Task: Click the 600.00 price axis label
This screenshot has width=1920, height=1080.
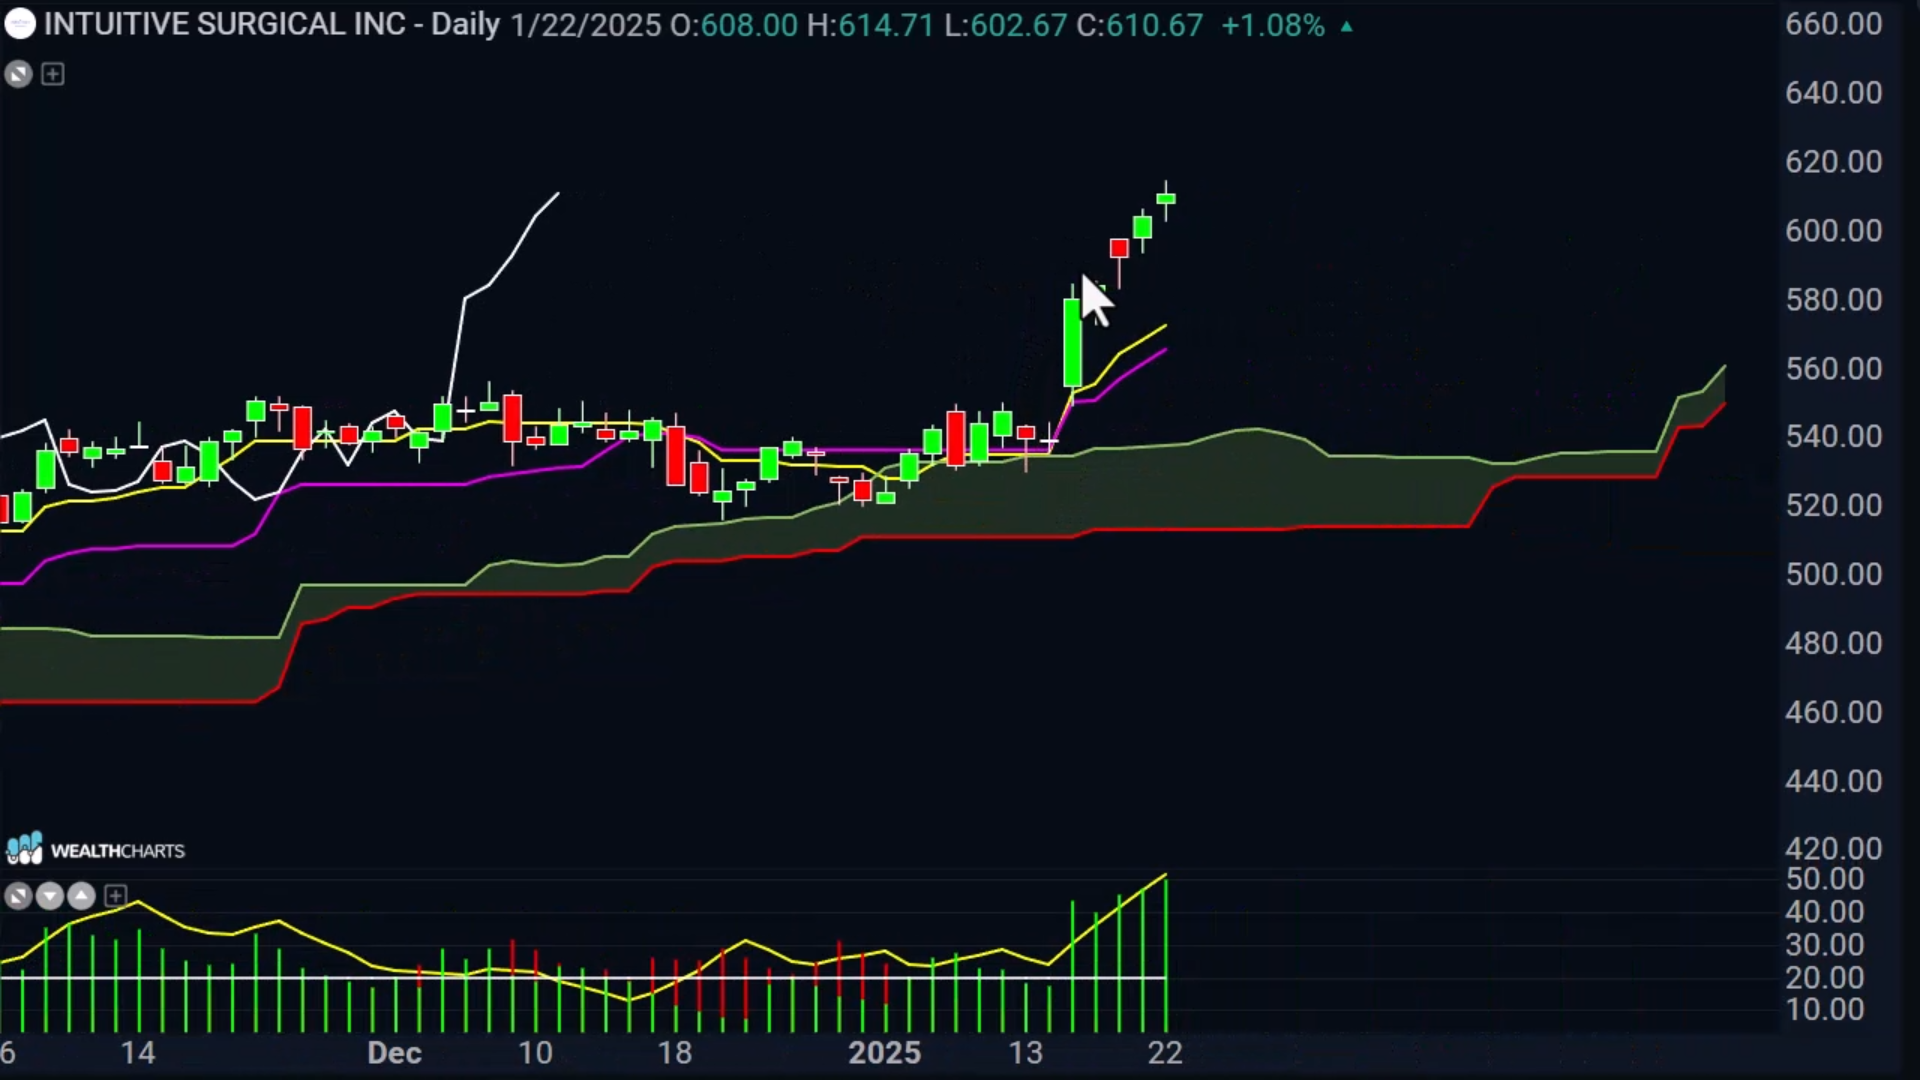Action: click(1834, 231)
